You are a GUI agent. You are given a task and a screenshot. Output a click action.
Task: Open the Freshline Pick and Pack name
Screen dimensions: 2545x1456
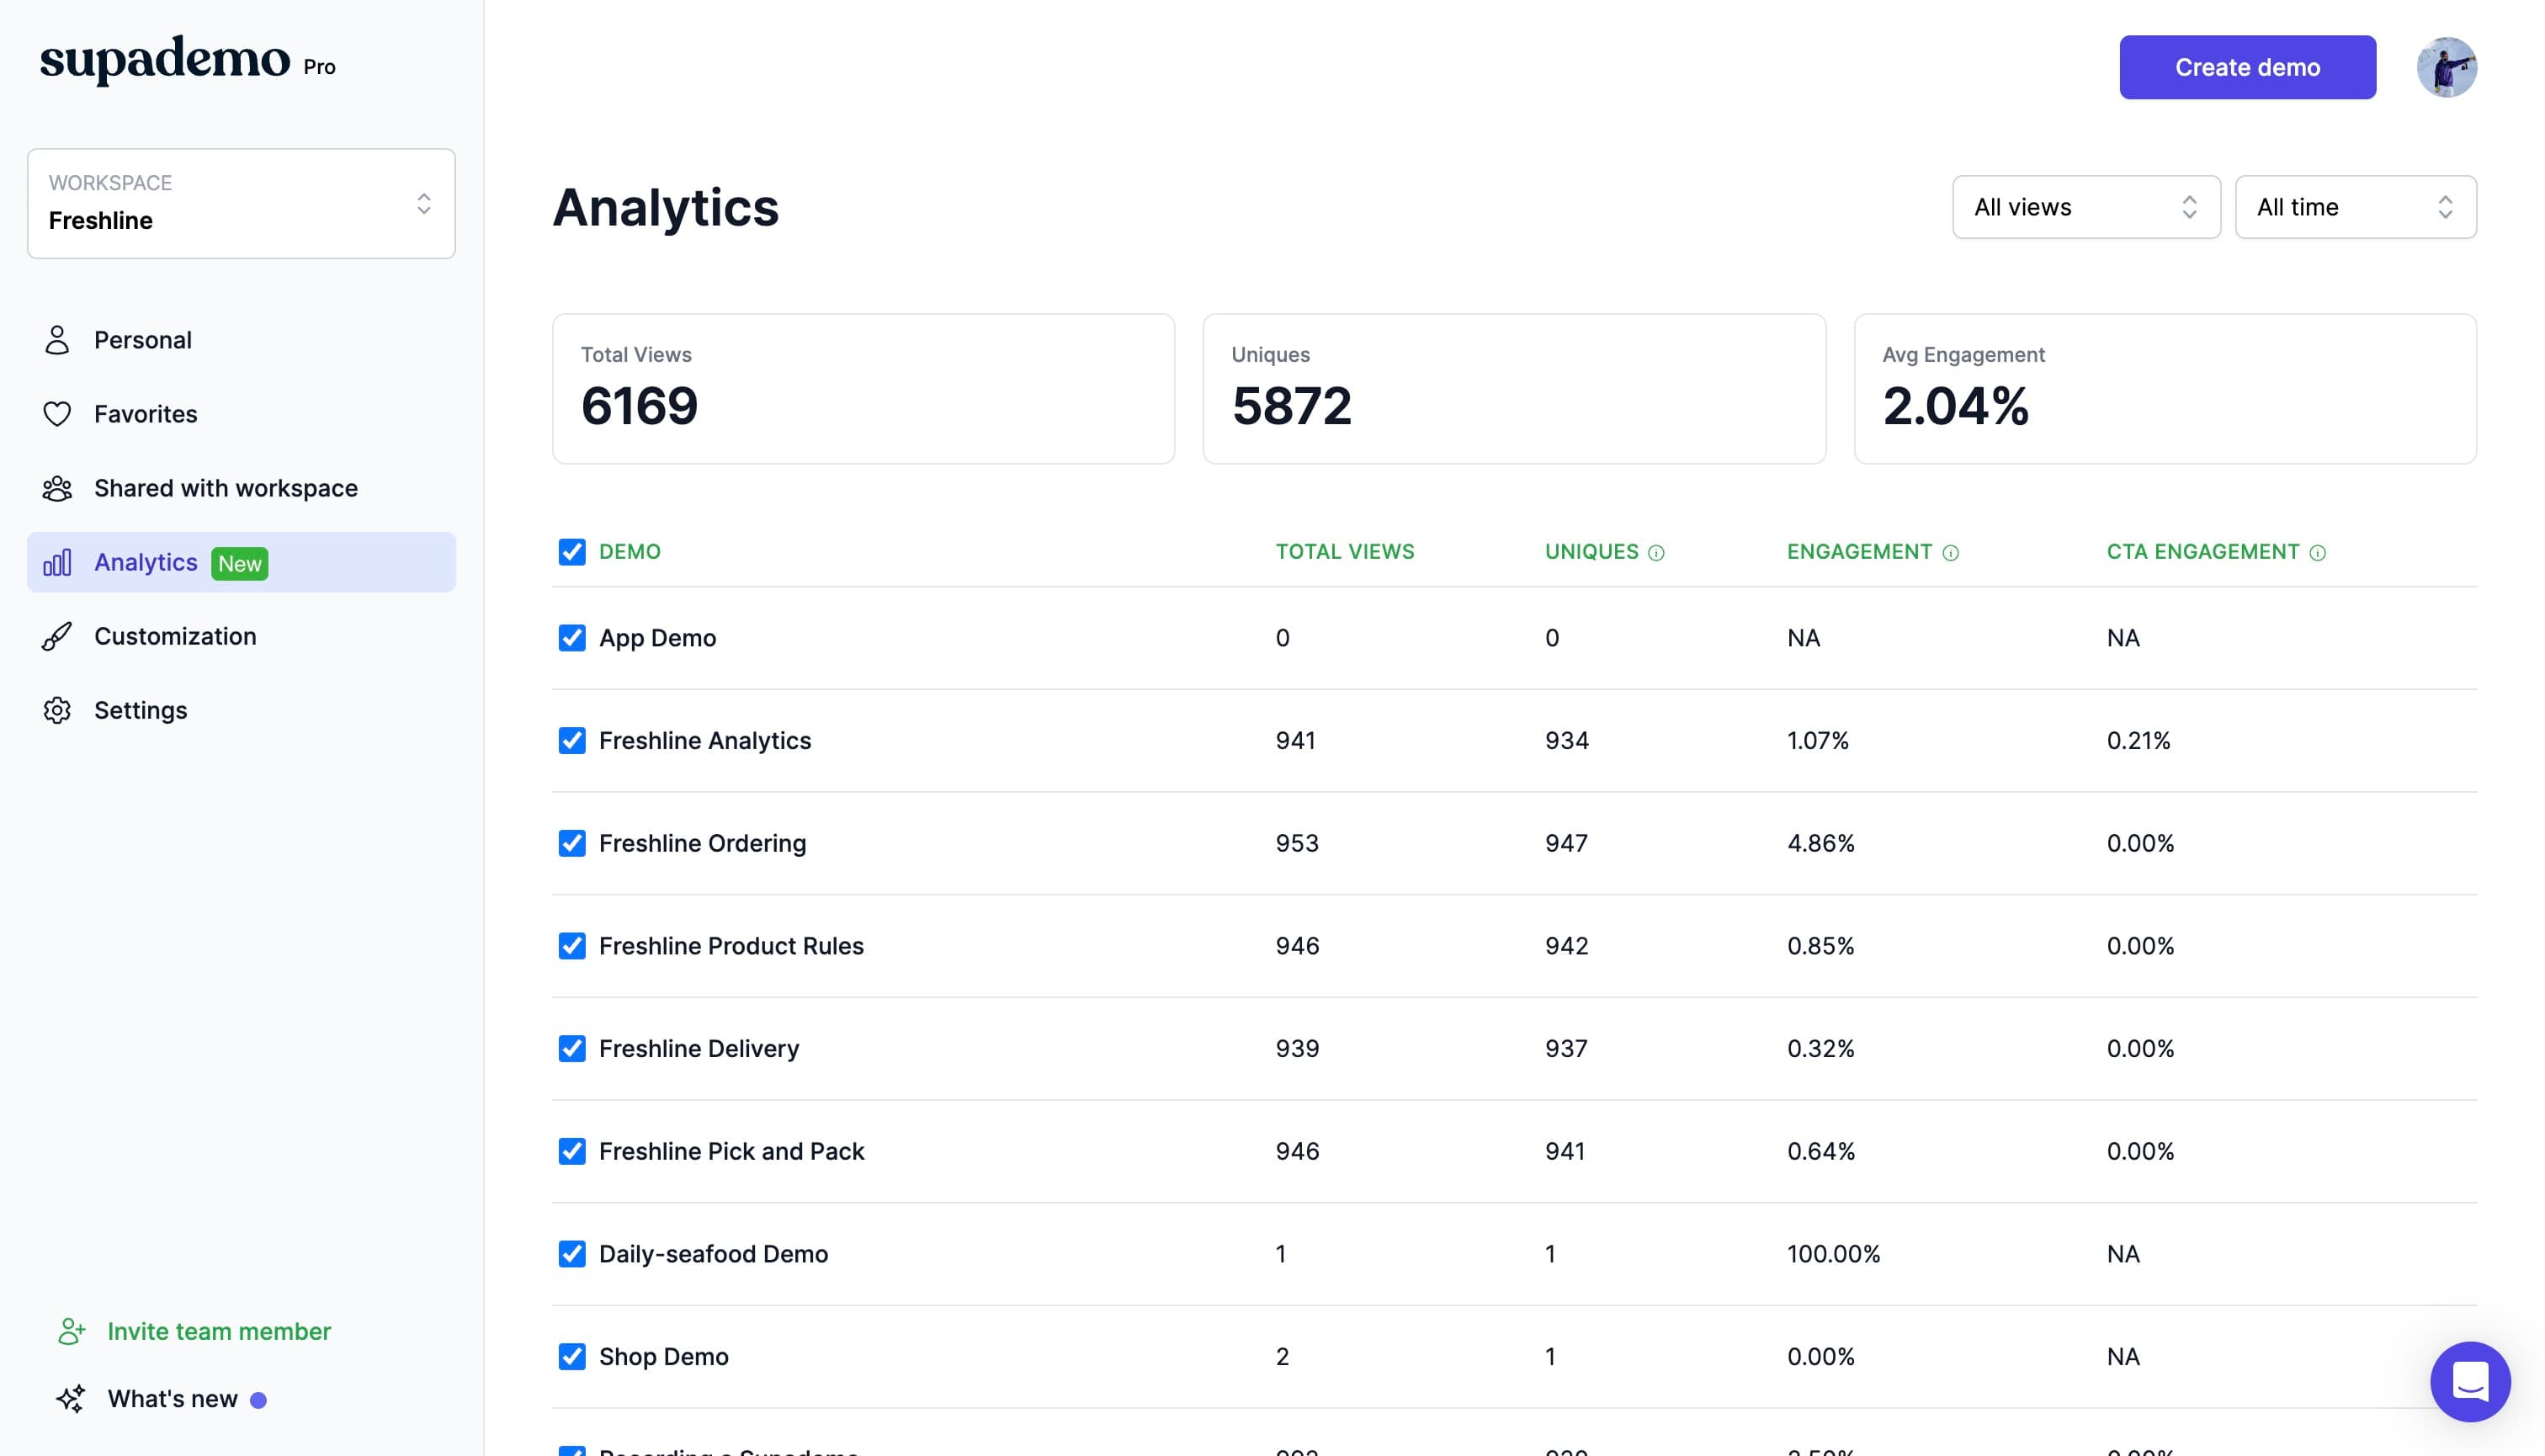coord(731,1151)
